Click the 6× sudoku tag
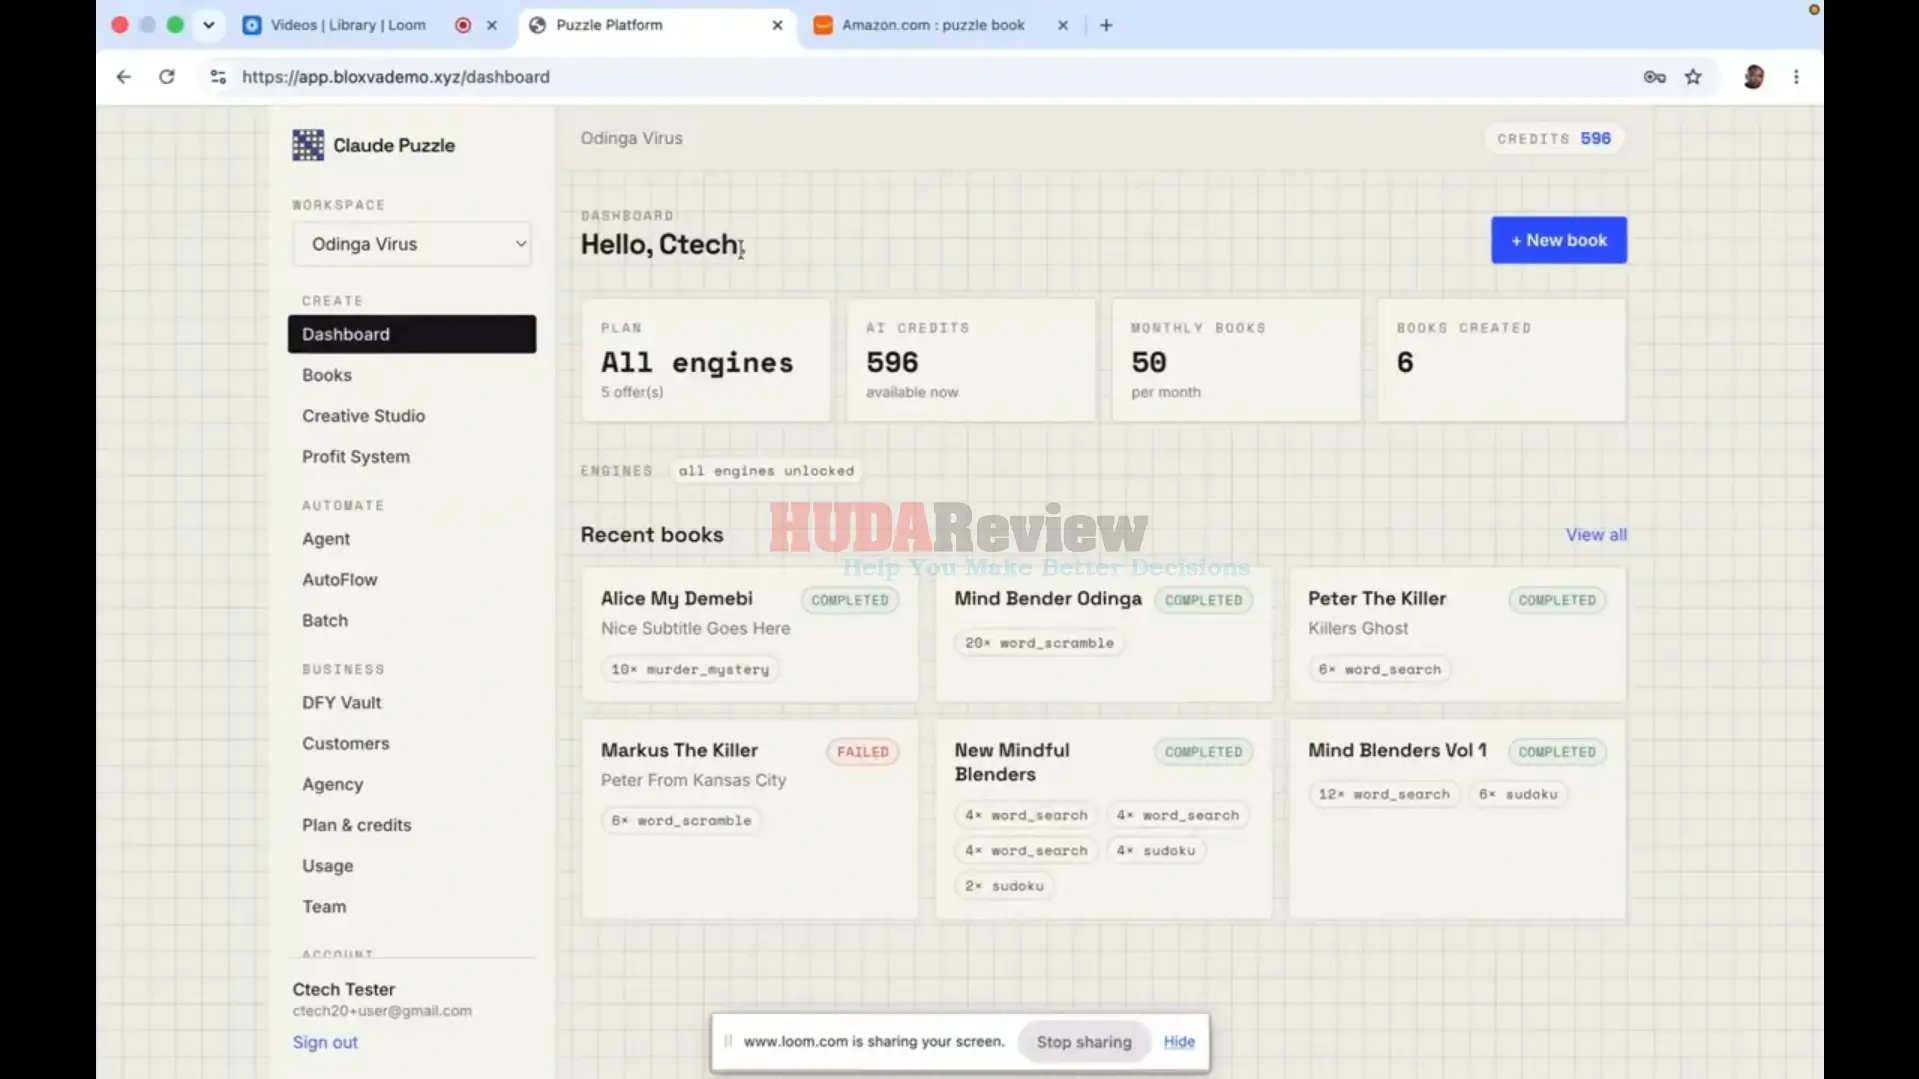Screen dimensions: 1919x1079 click(x=1518, y=795)
